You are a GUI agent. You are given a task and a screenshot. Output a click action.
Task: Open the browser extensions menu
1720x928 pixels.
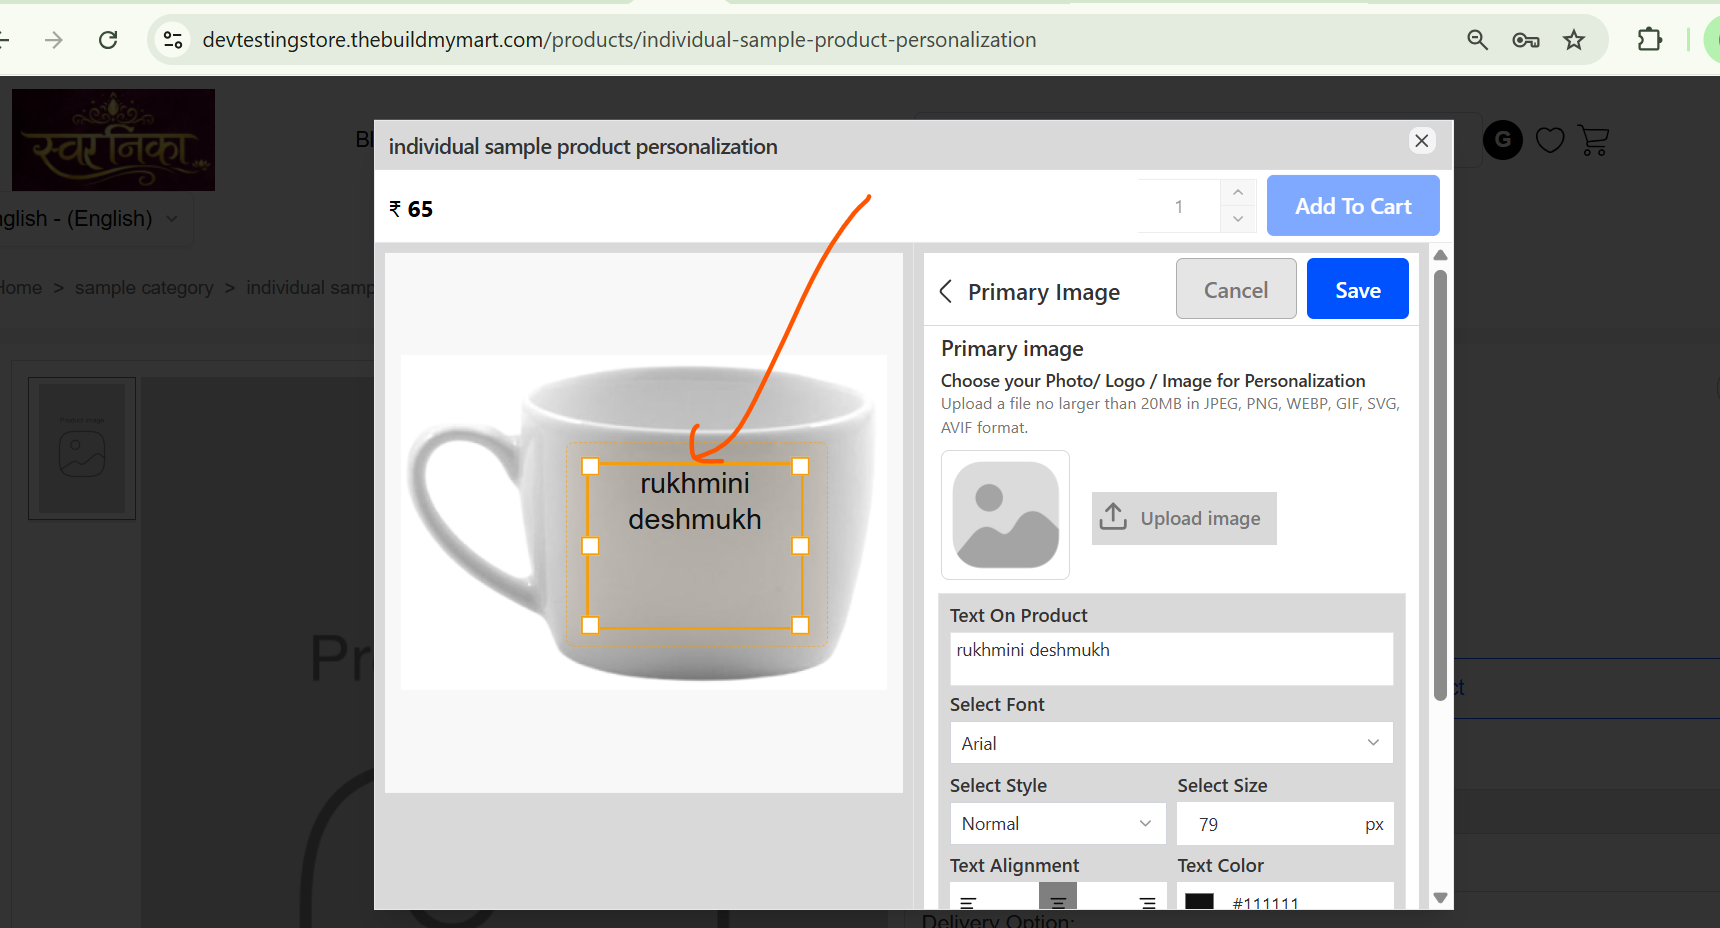1649,40
